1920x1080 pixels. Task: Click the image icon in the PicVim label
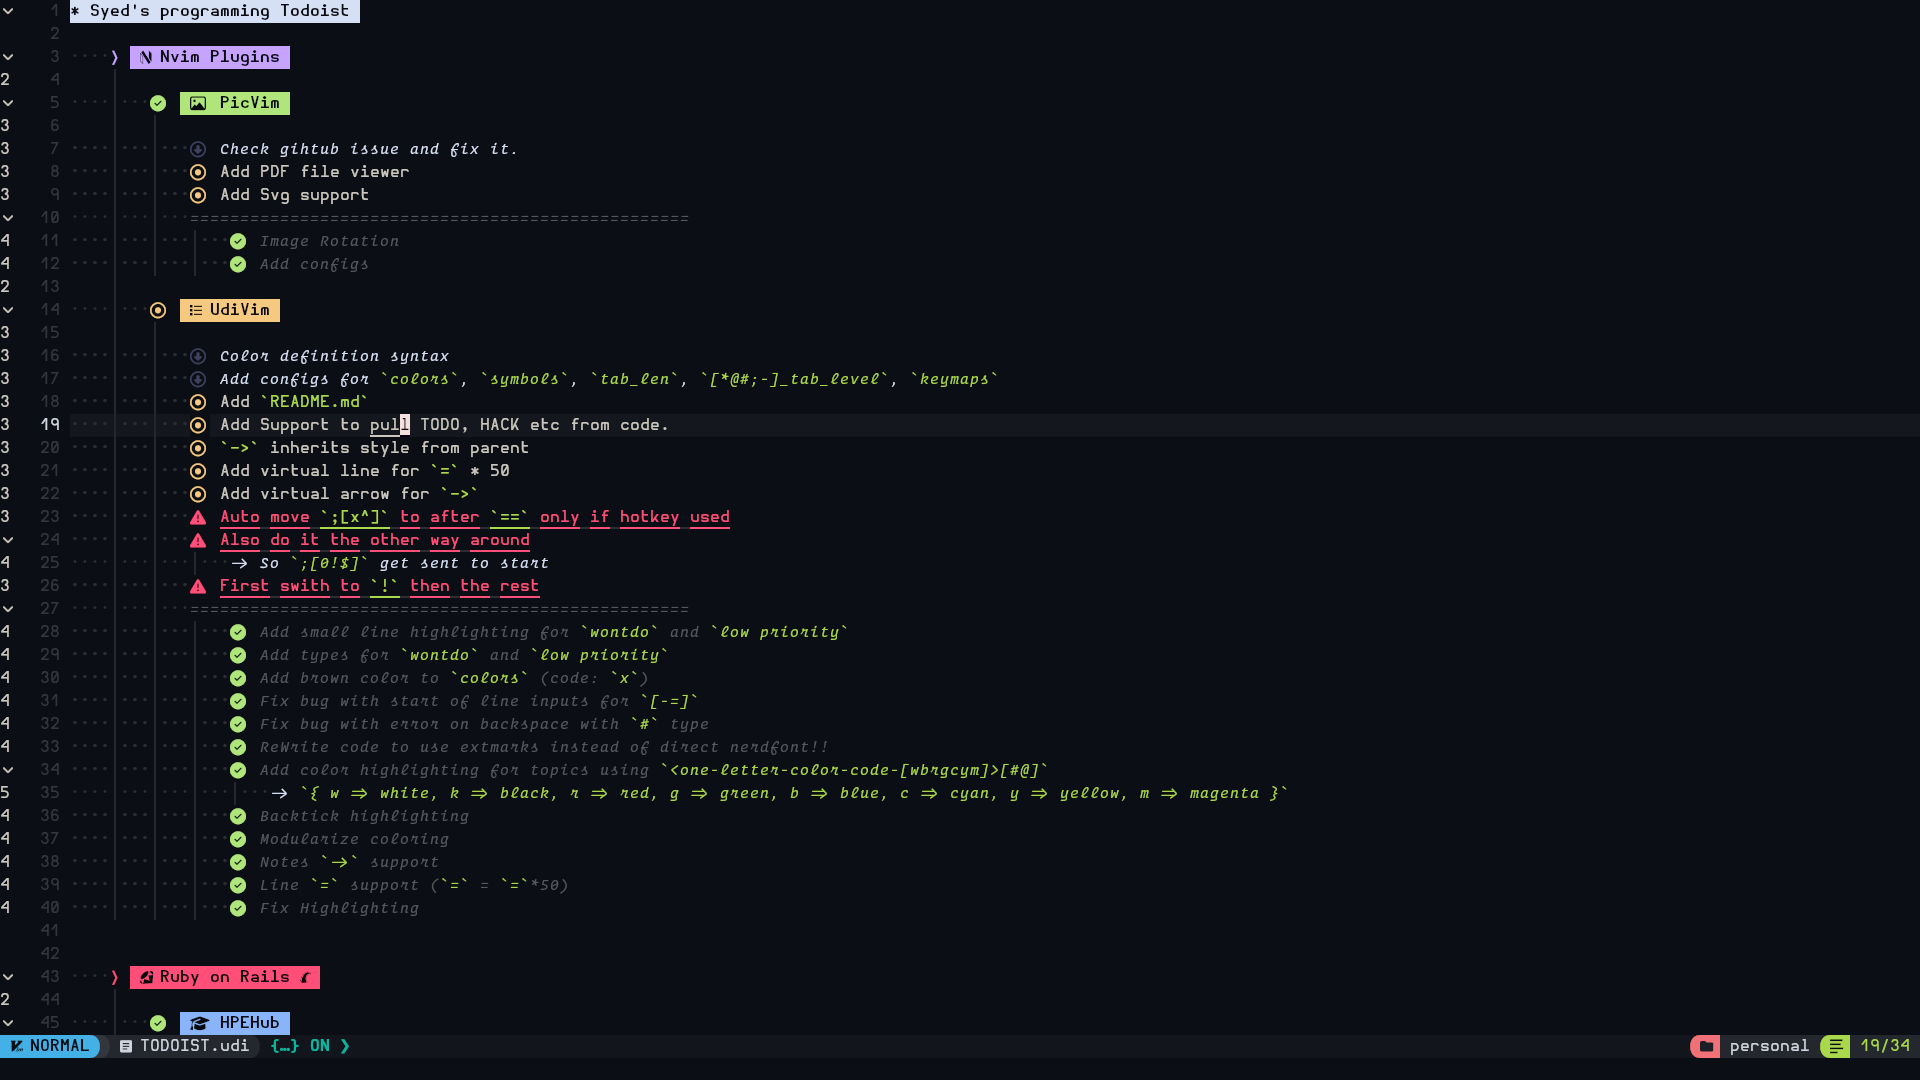(x=198, y=103)
